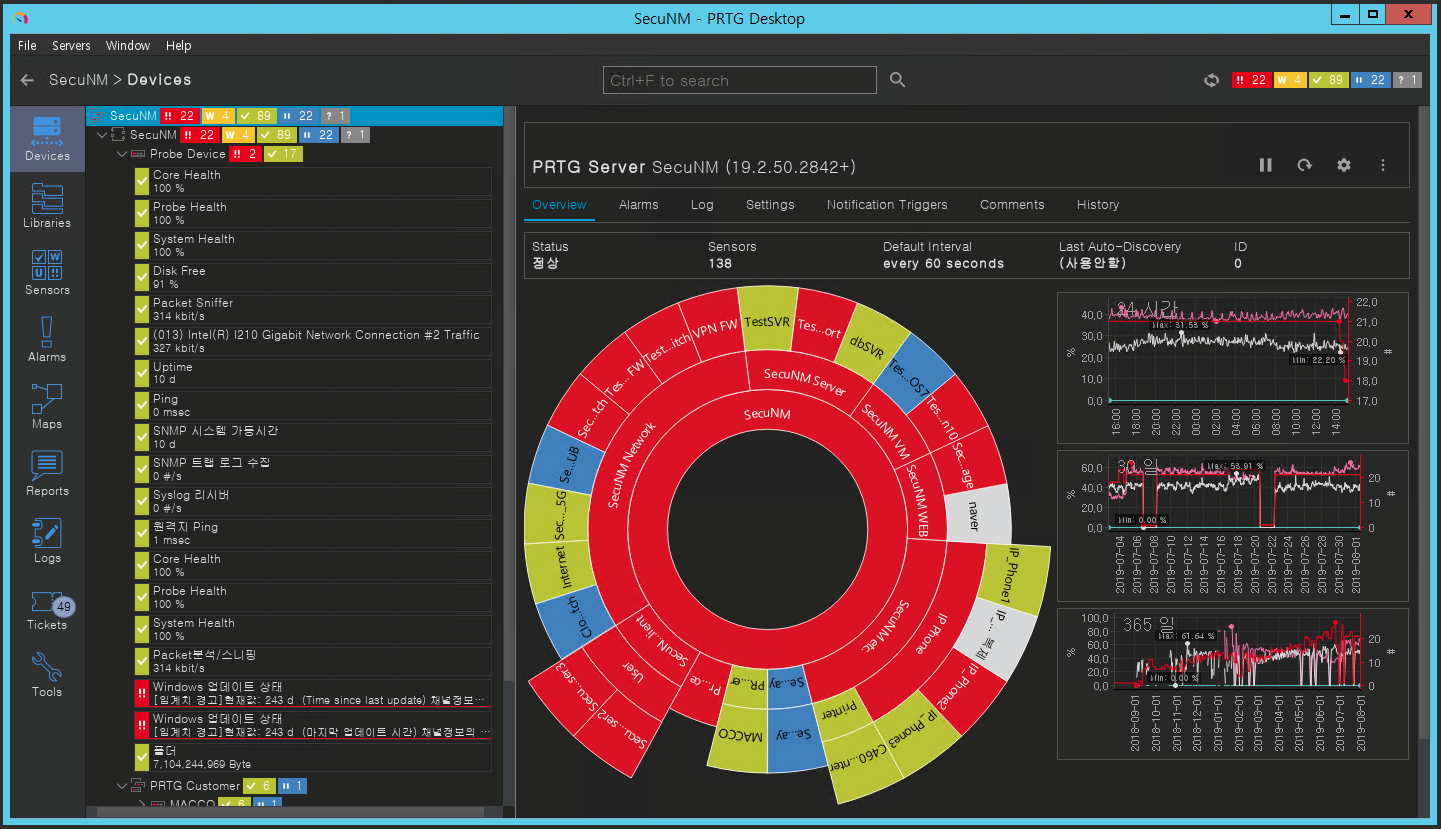Switch to the Settings tab
This screenshot has height=829, width=1441.
coord(770,204)
